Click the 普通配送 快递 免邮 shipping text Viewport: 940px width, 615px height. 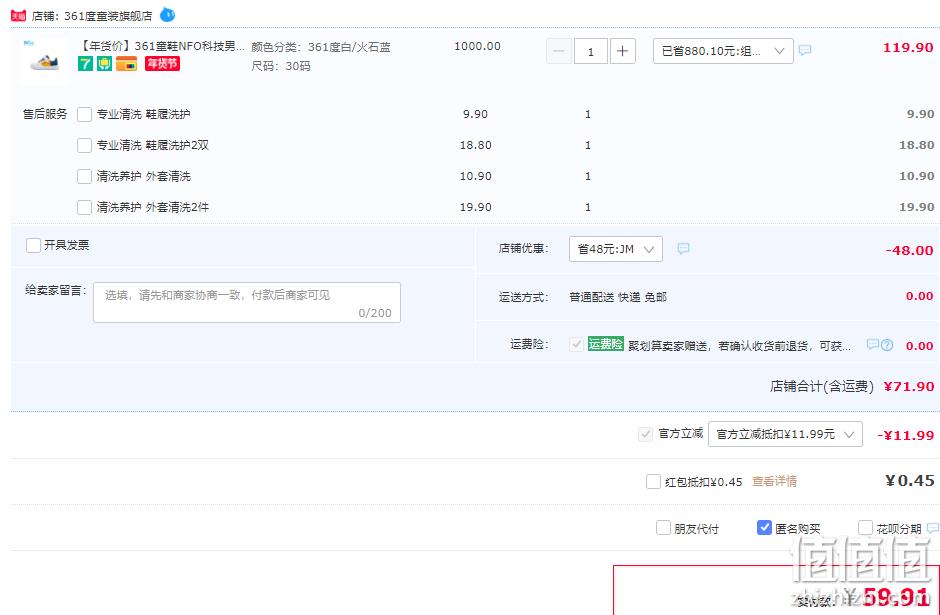click(617, 297)
